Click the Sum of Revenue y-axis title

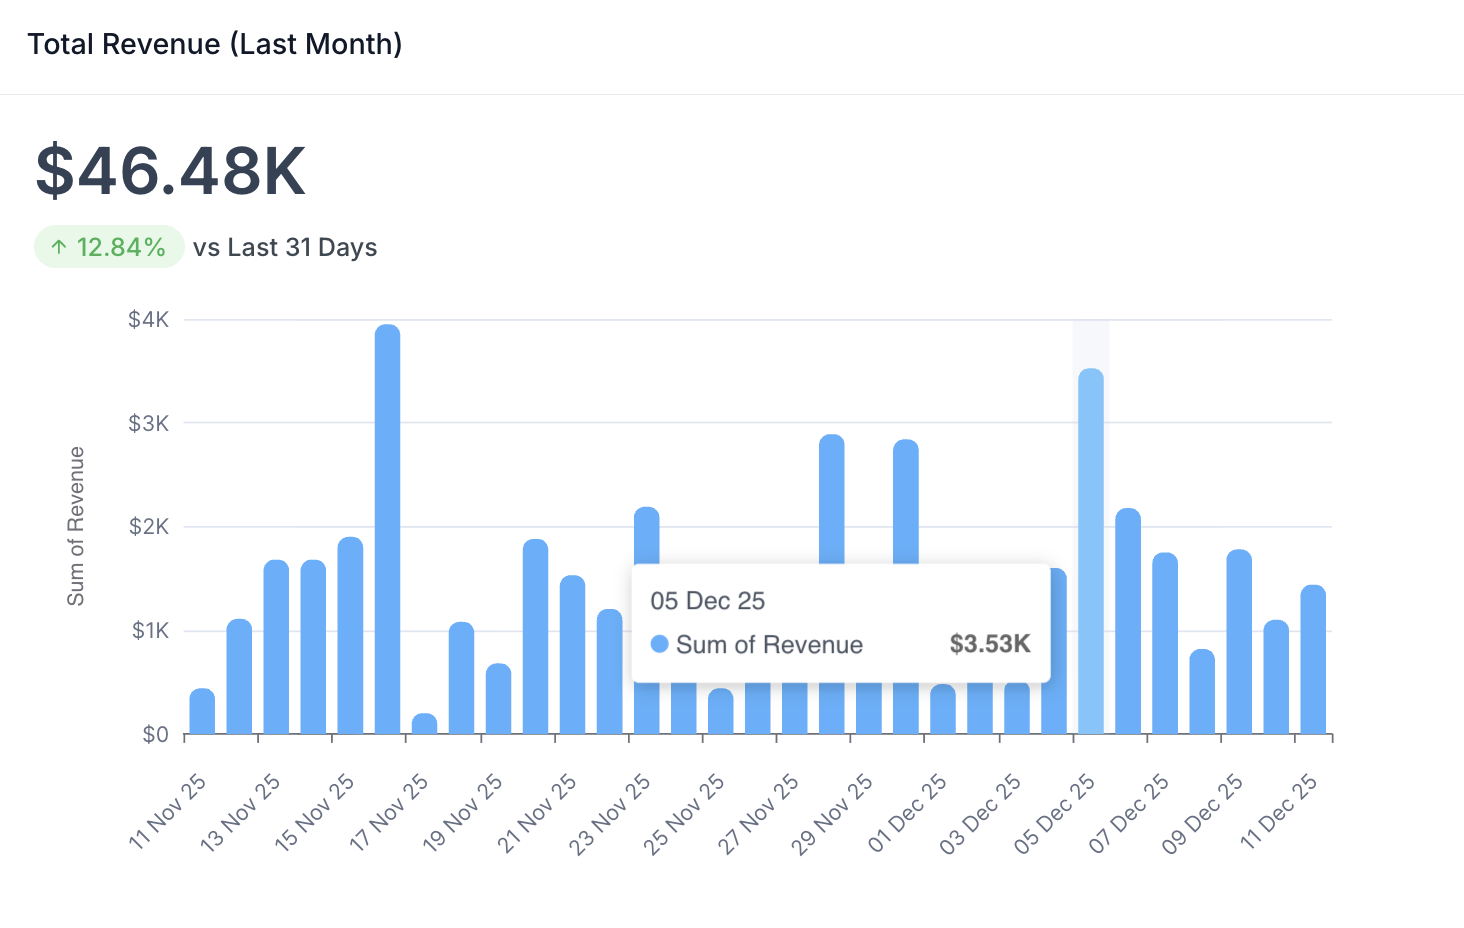[76, 526]
